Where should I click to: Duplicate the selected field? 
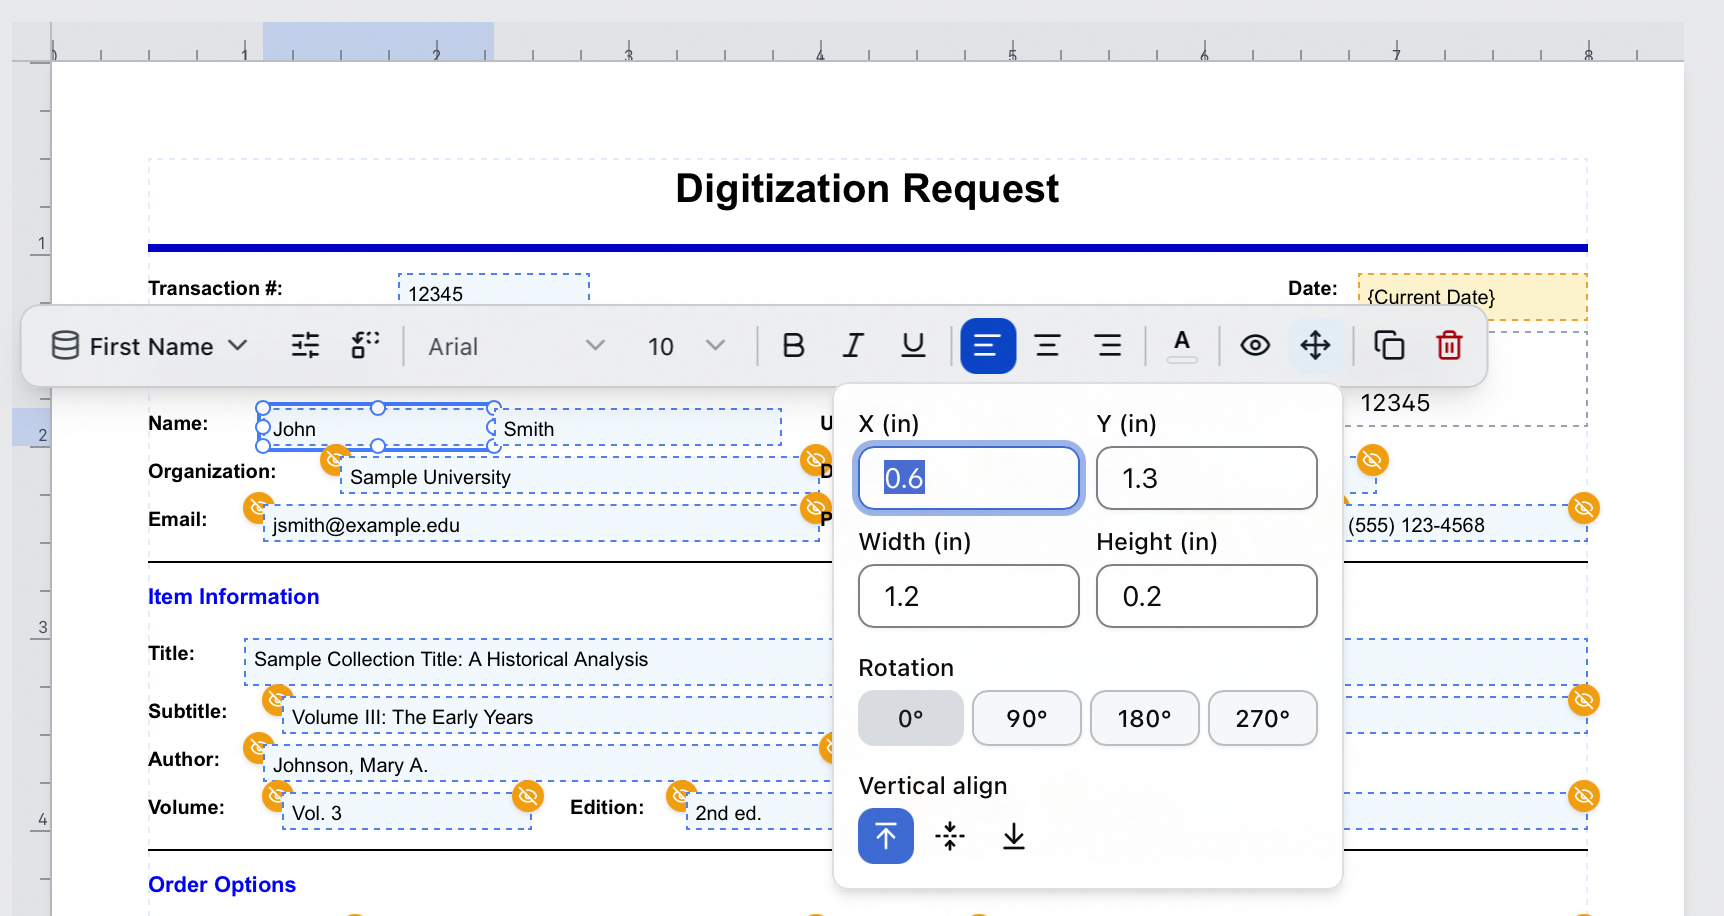click(1389, 346)
